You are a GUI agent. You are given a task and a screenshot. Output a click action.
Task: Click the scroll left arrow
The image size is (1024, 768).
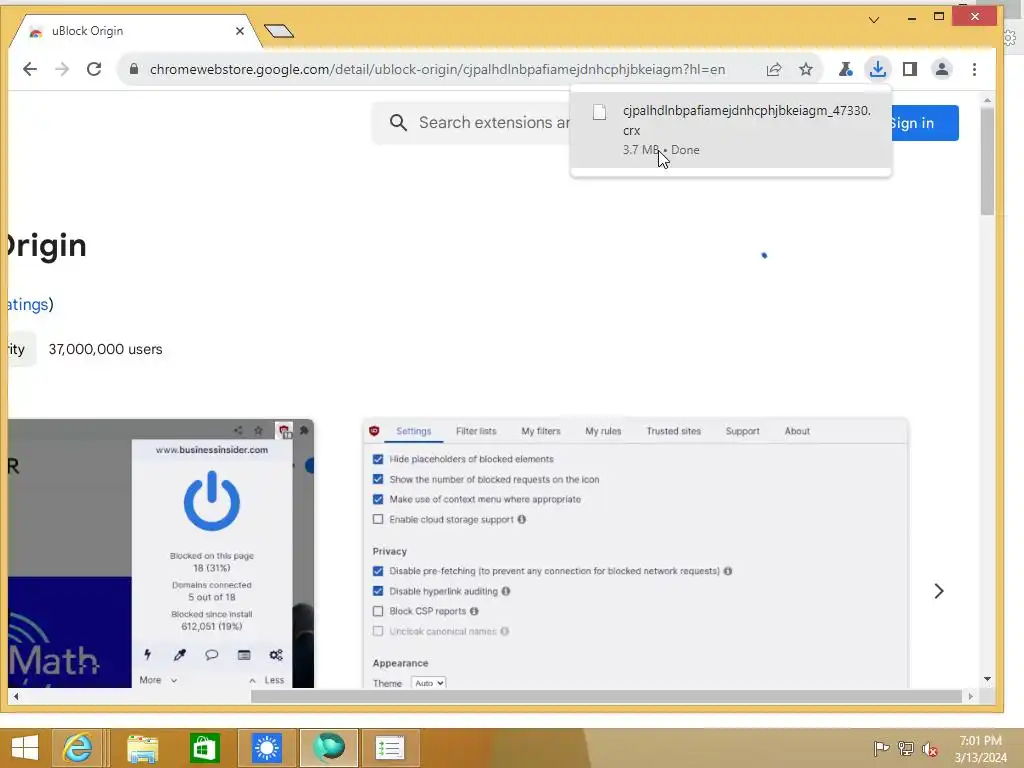[x=16, y=697]
